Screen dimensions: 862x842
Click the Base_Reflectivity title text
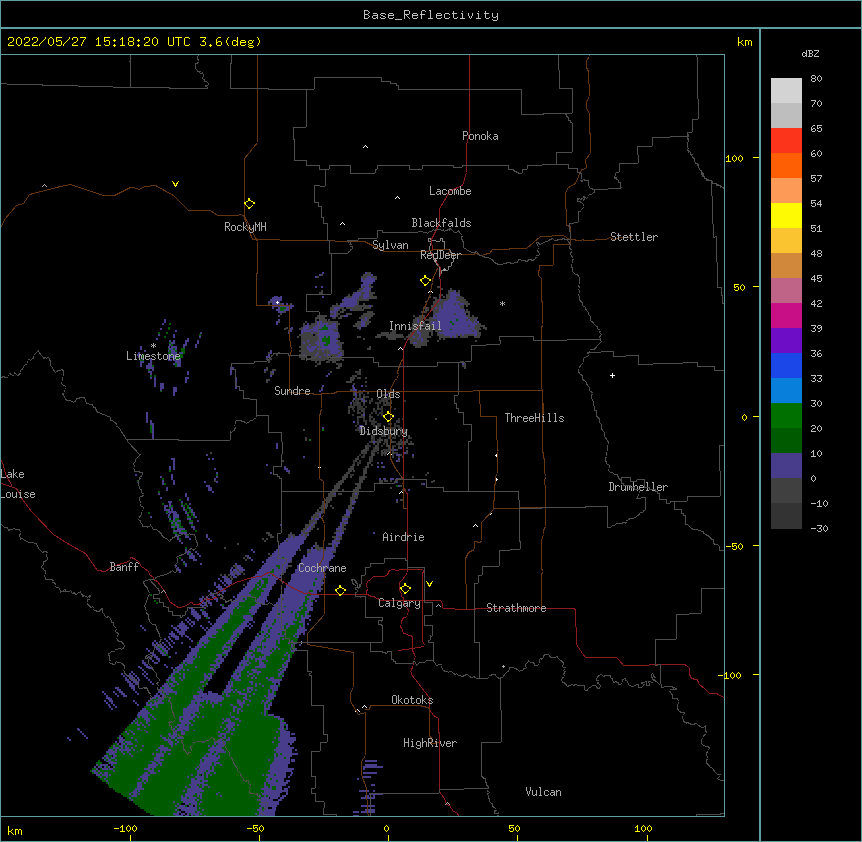(x=431, y=15)
